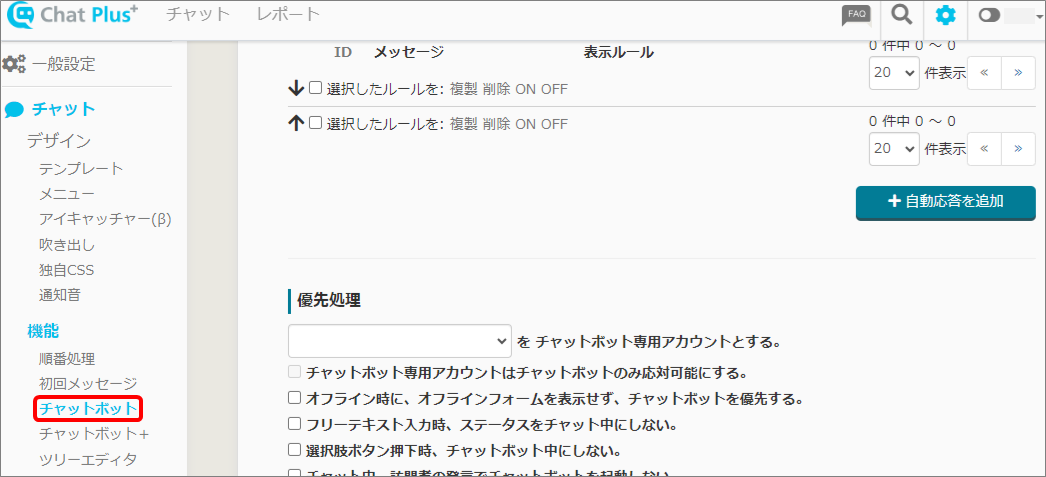1046x477 pixels.
Task: Open the FAQ speech bubble icon
Action: (856, 15)
